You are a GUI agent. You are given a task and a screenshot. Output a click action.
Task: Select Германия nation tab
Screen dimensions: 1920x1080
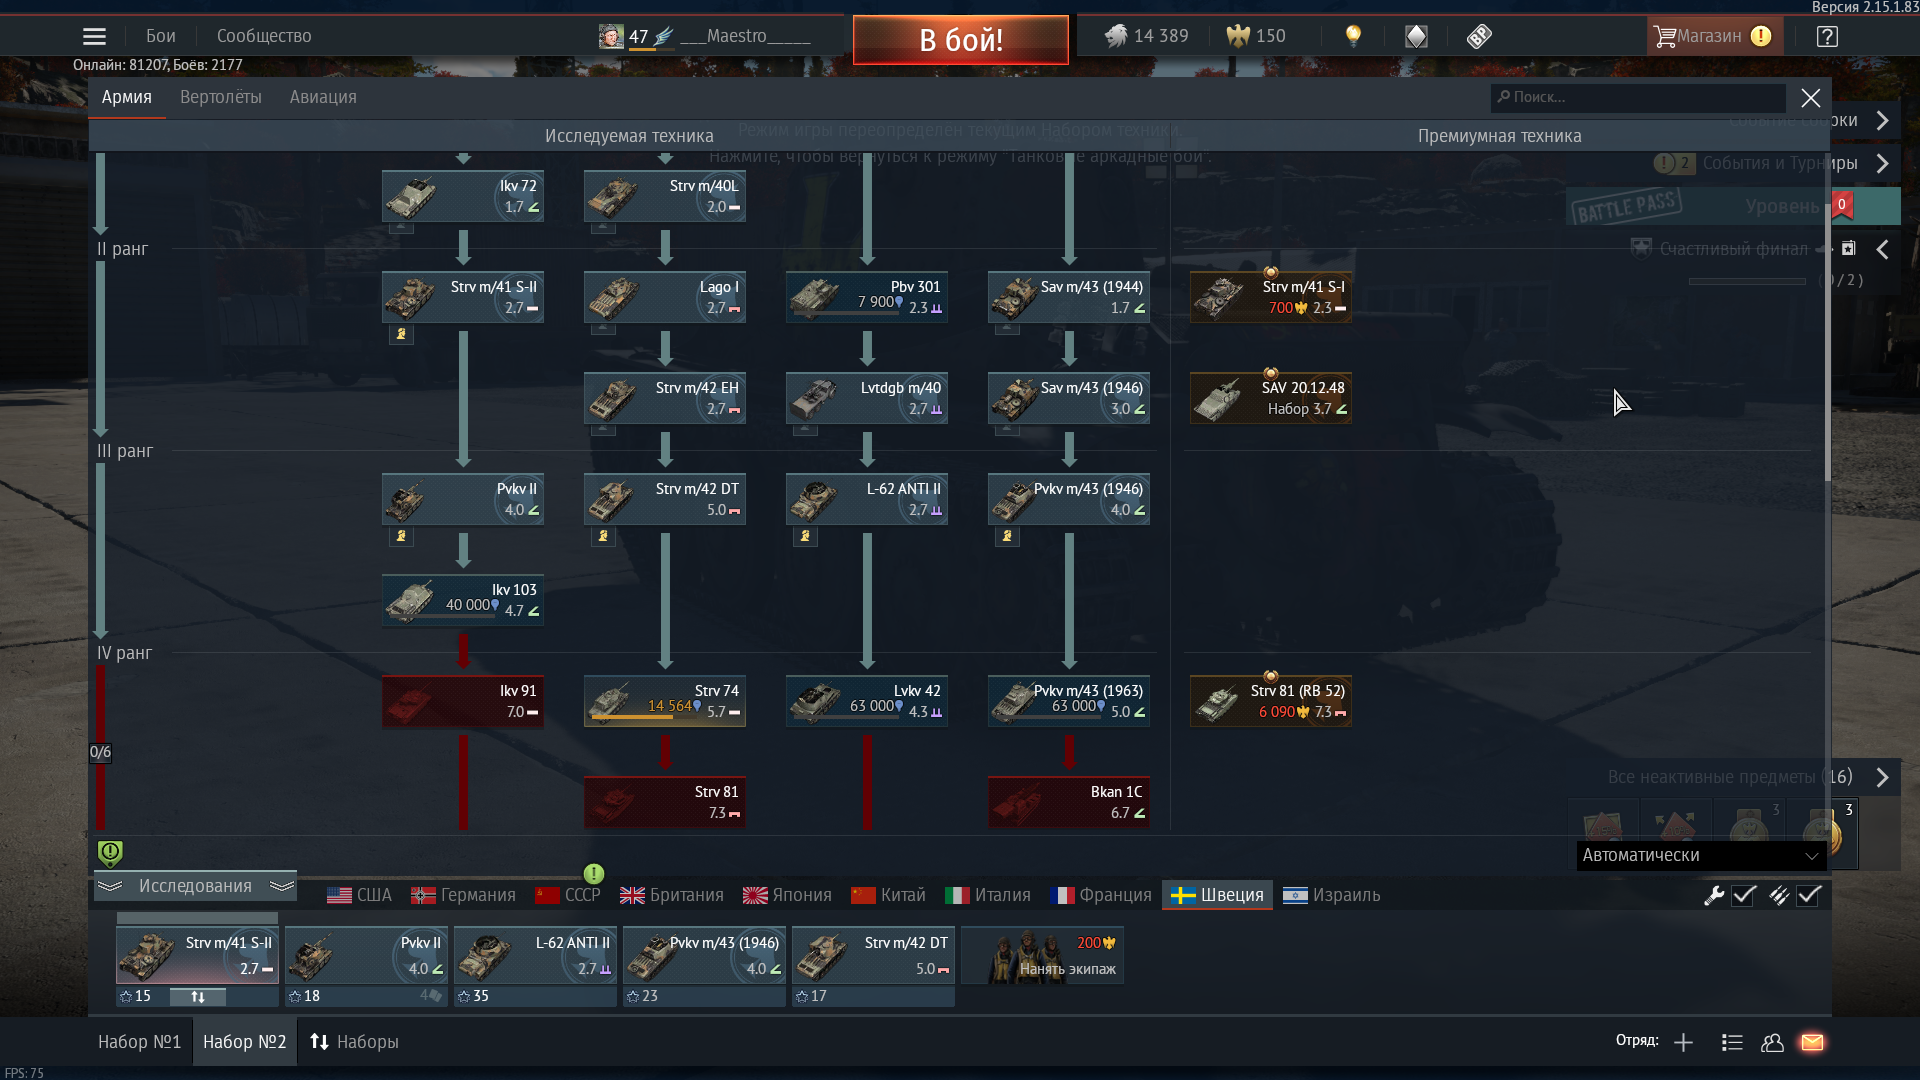tap(464, 896)
